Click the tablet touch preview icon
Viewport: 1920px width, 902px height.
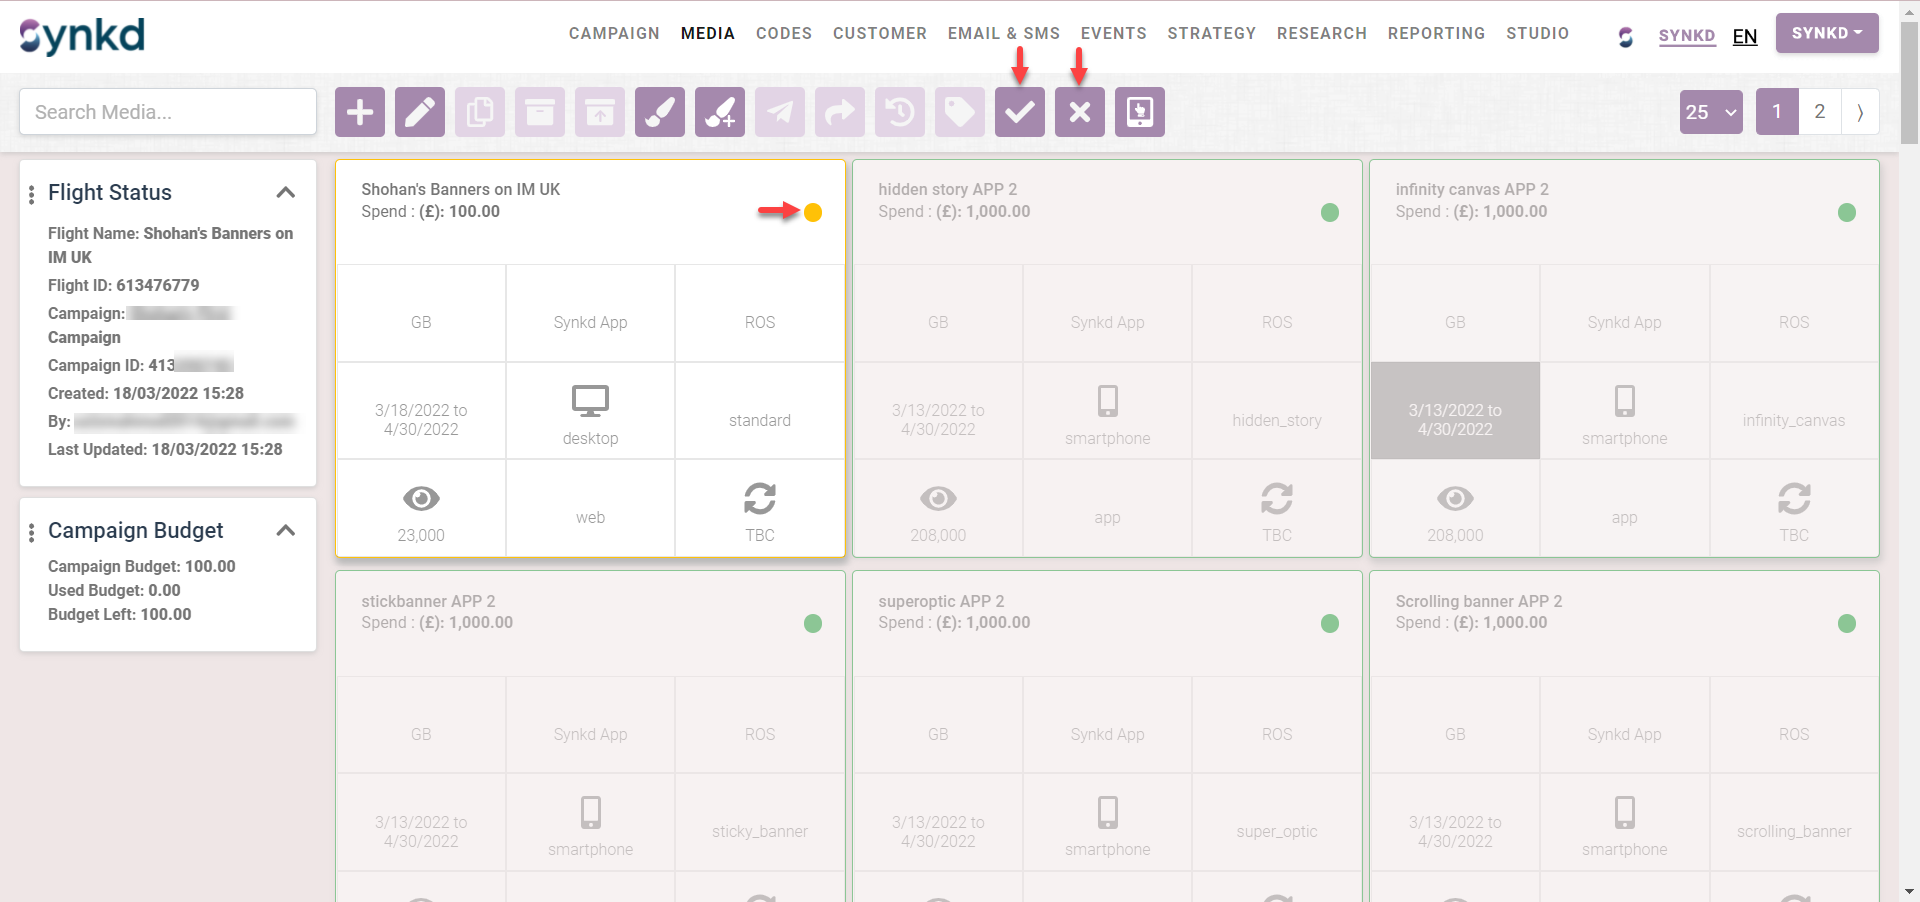pyautogui.click(x=1140, y=112)
